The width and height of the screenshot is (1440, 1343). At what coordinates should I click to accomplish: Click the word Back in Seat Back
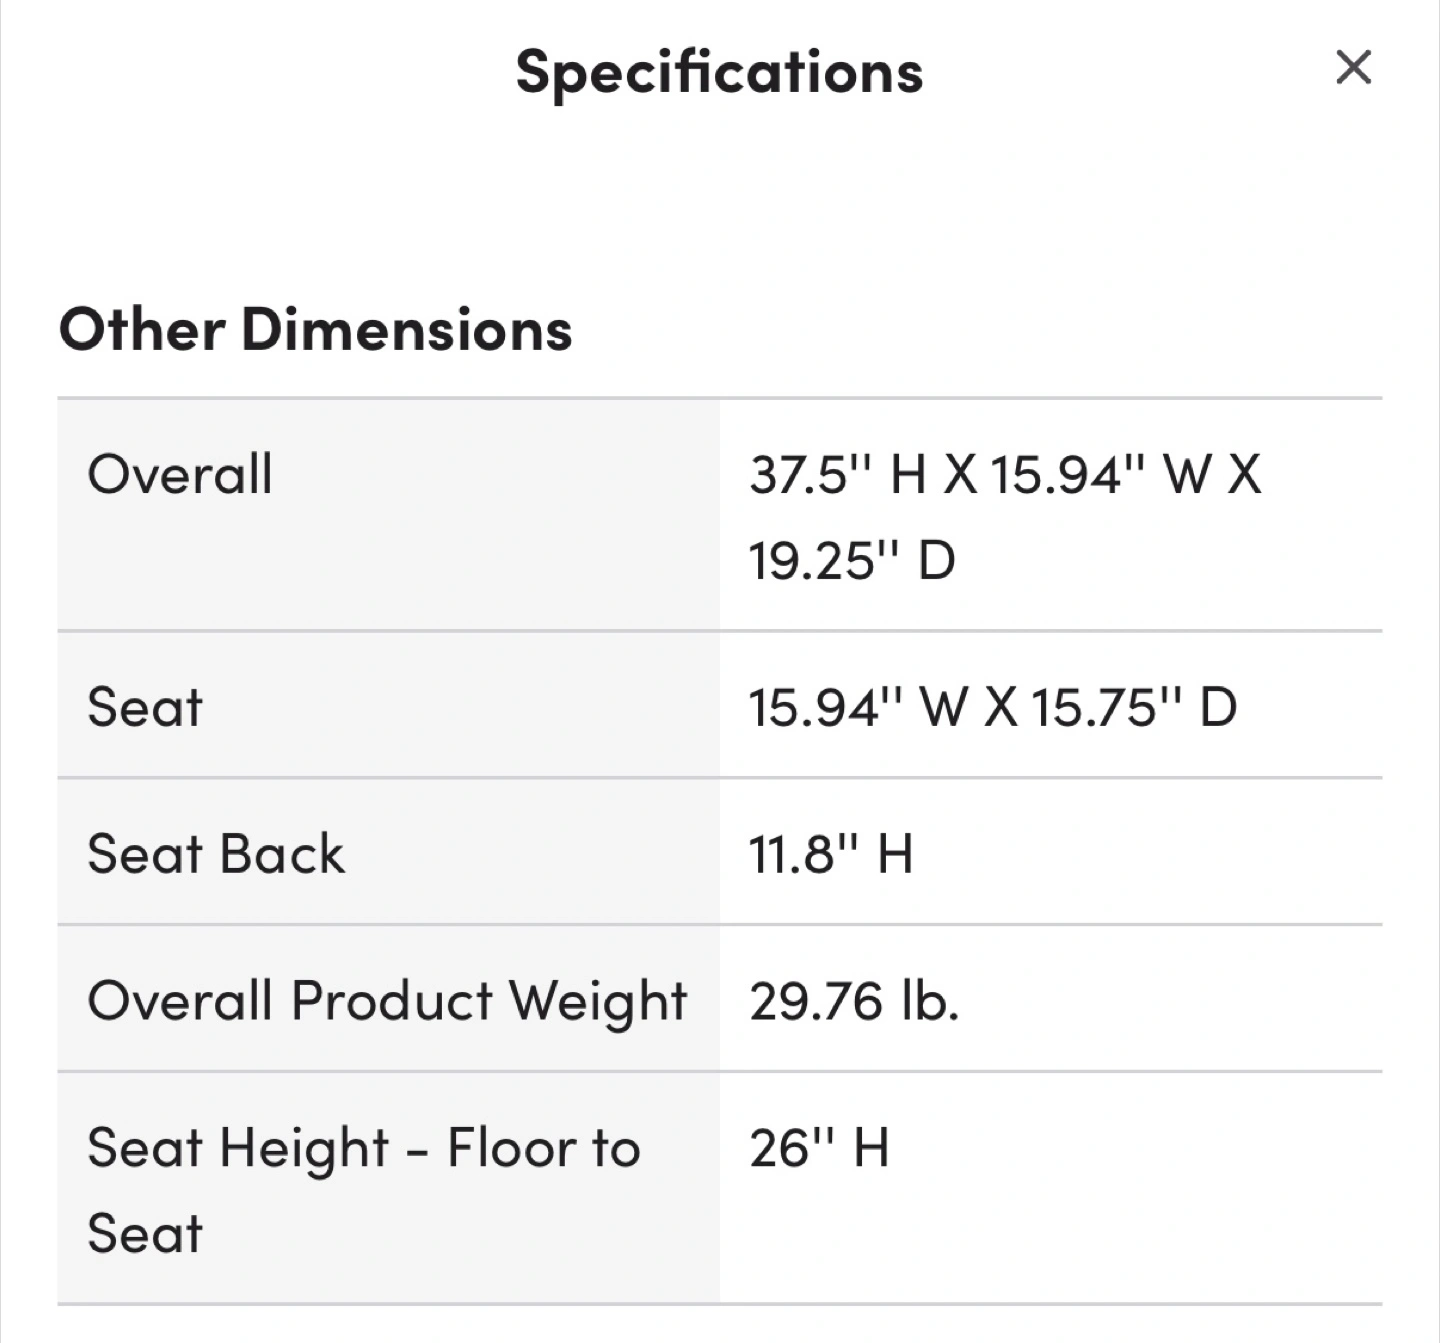(282, 854)
